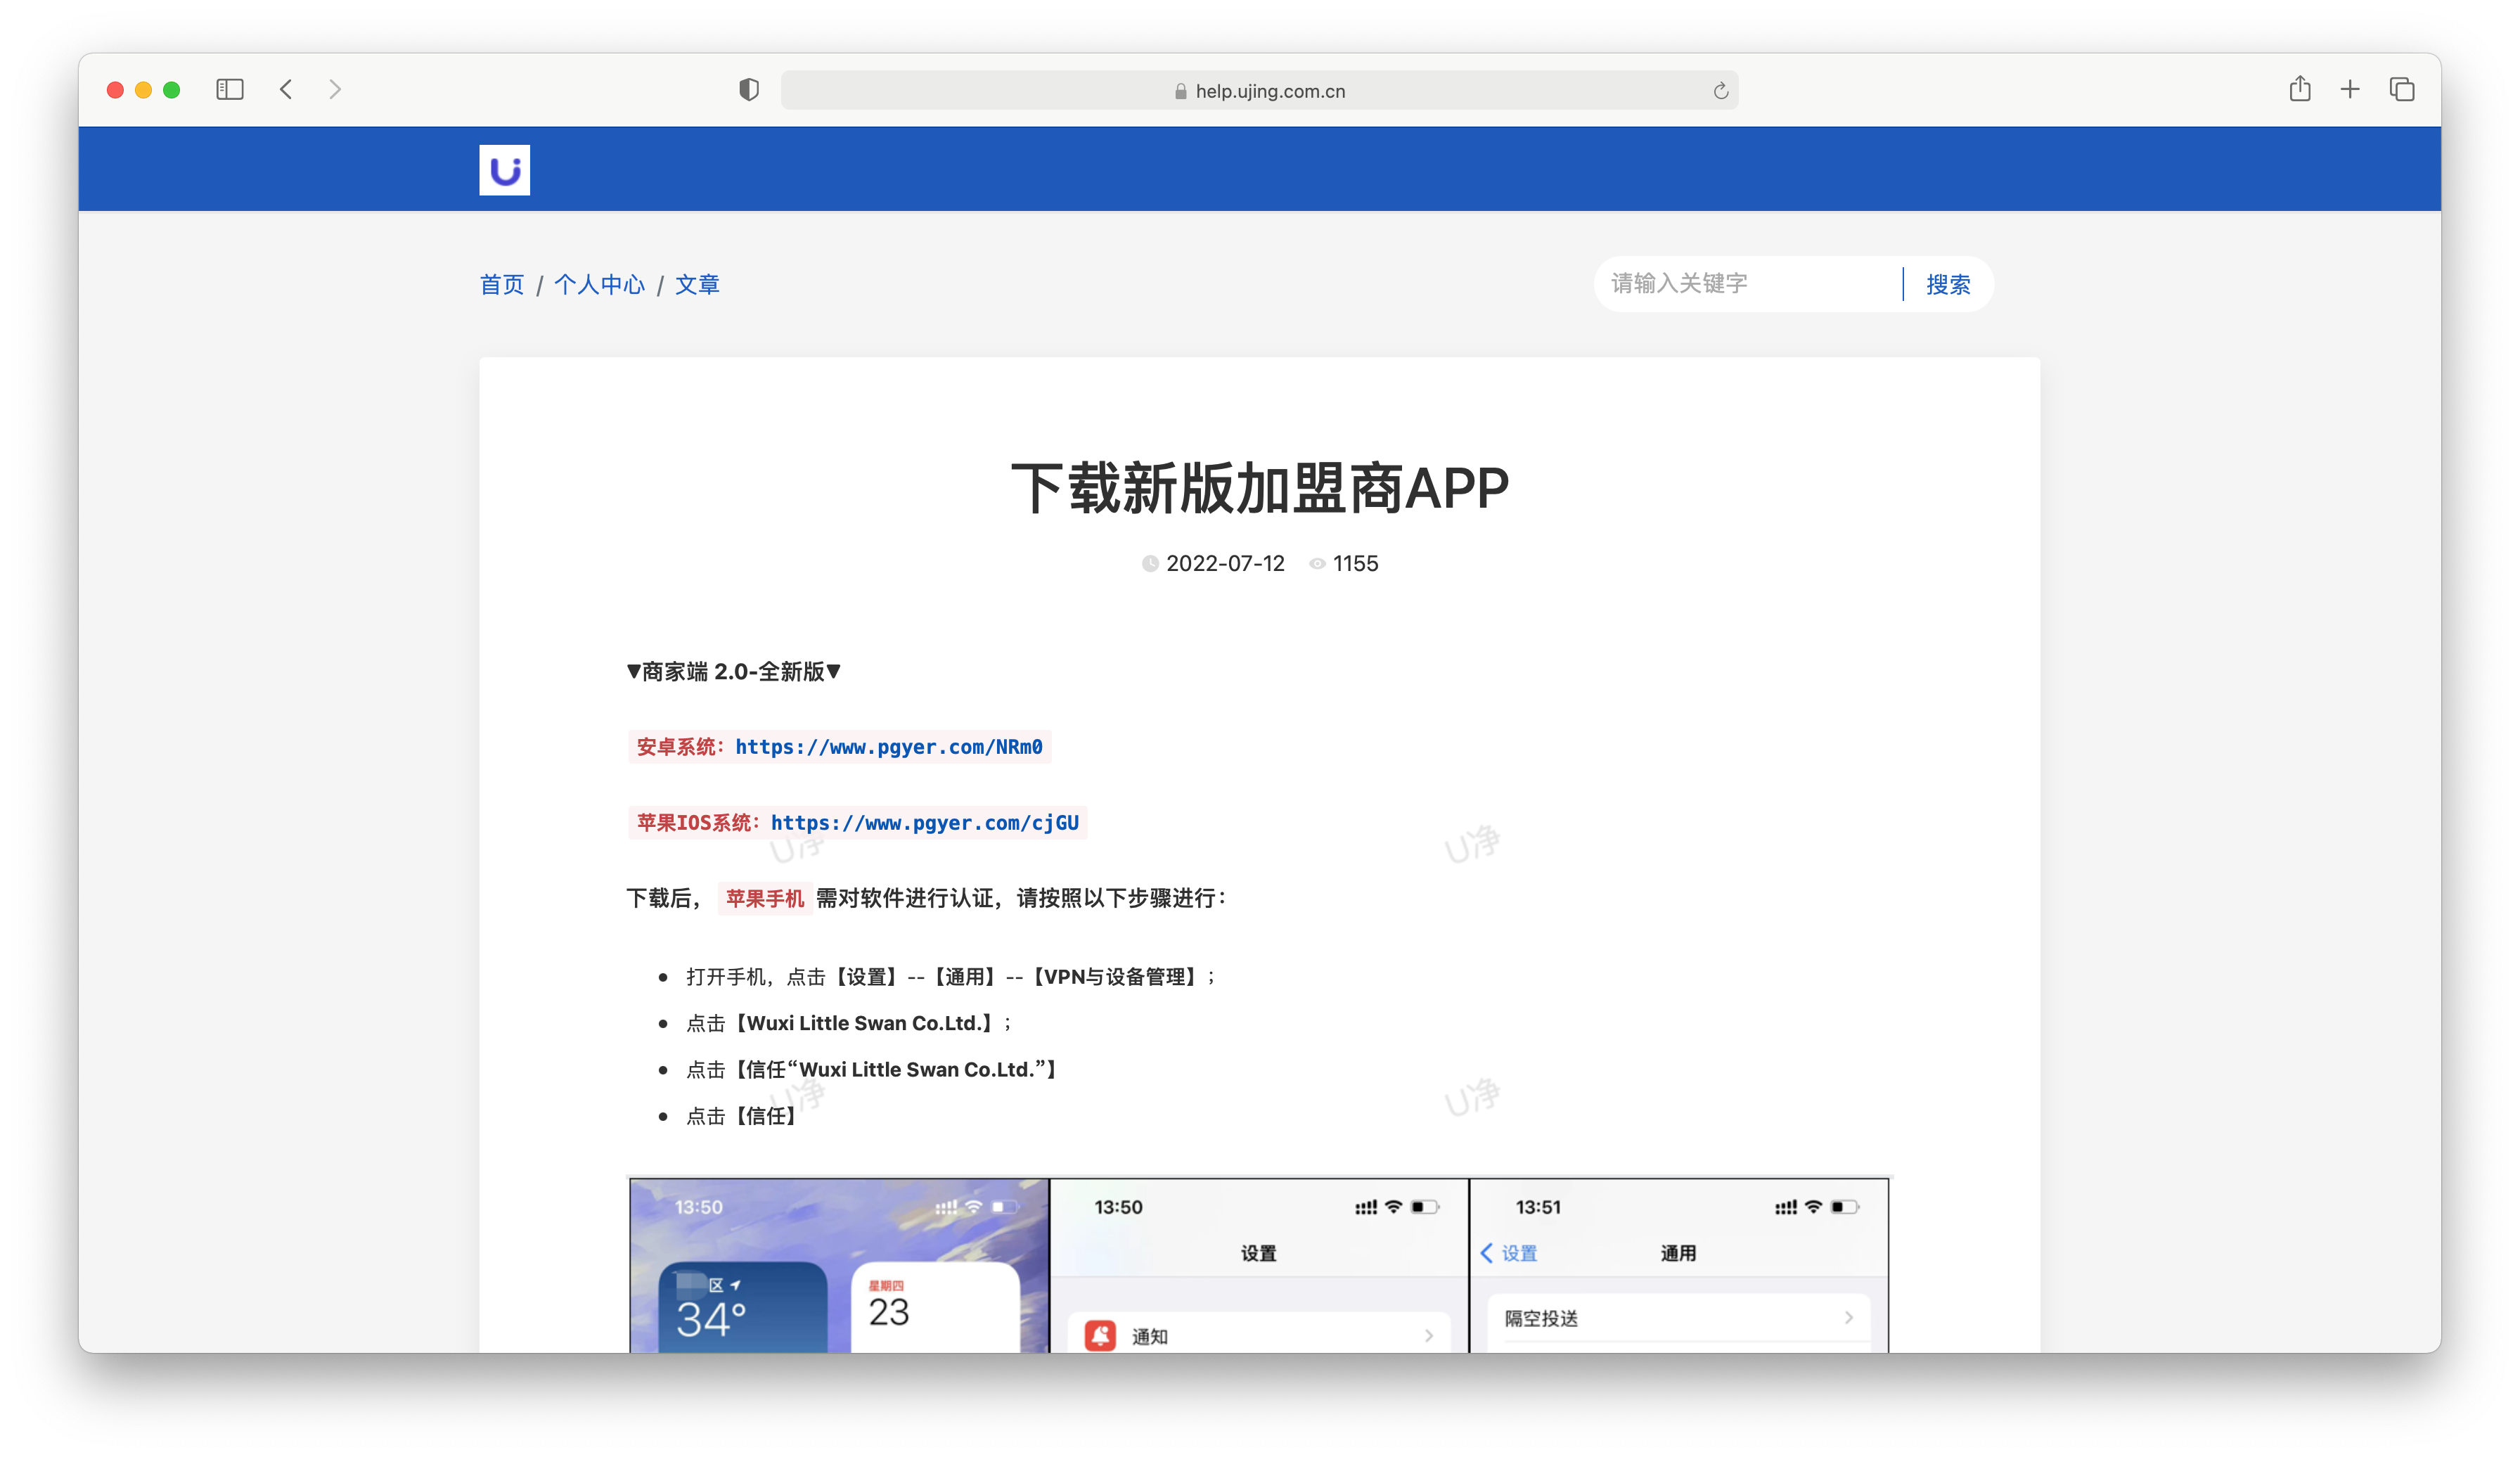2520x1457 pixels.
Task: Open the Android pgyer.com/NRm0 download link
Action: coord(889,747)
